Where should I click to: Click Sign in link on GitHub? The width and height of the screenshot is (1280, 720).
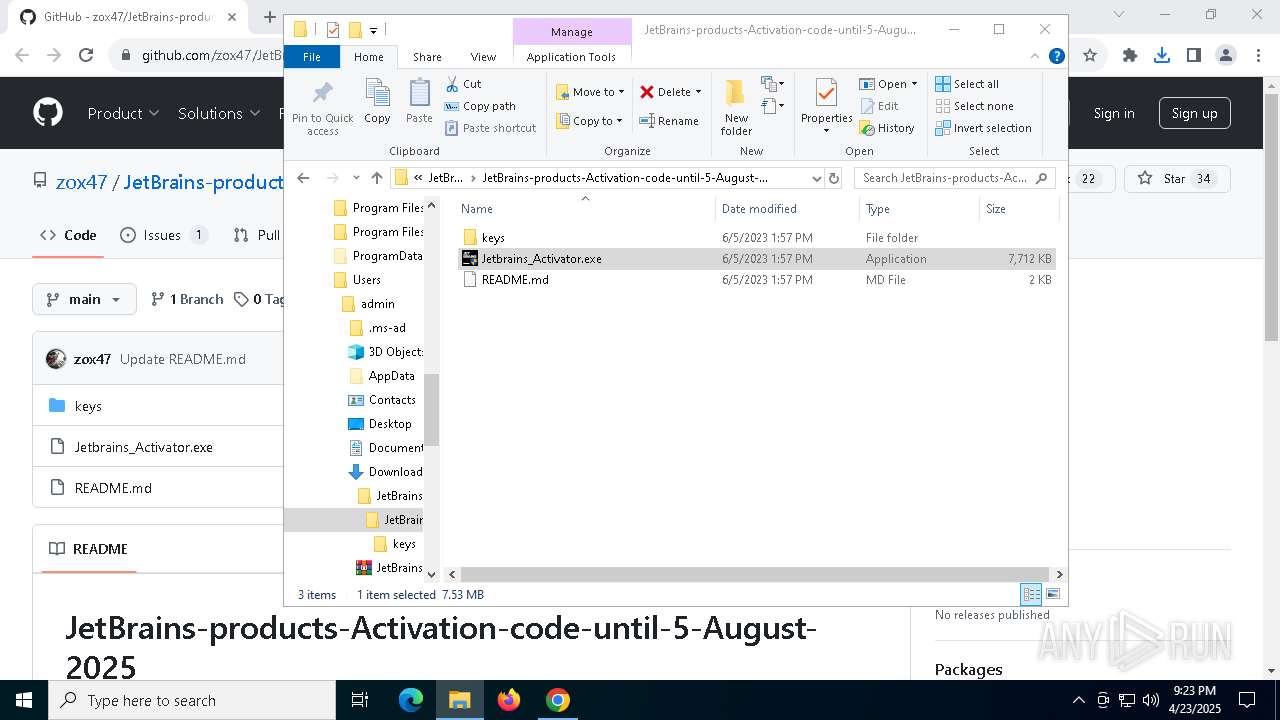coord(1114,113)
